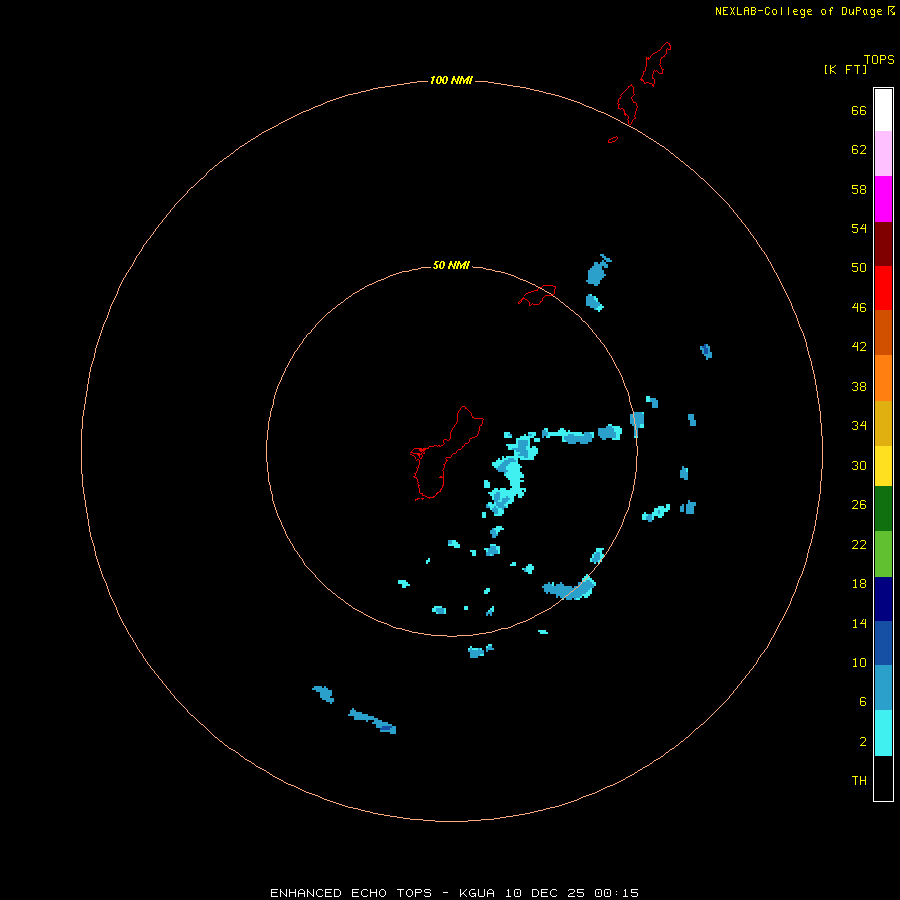The image size is (900, 900).
Task: Click the orange 42 K FT legend swatch
Action: click(x=883, y=378)
